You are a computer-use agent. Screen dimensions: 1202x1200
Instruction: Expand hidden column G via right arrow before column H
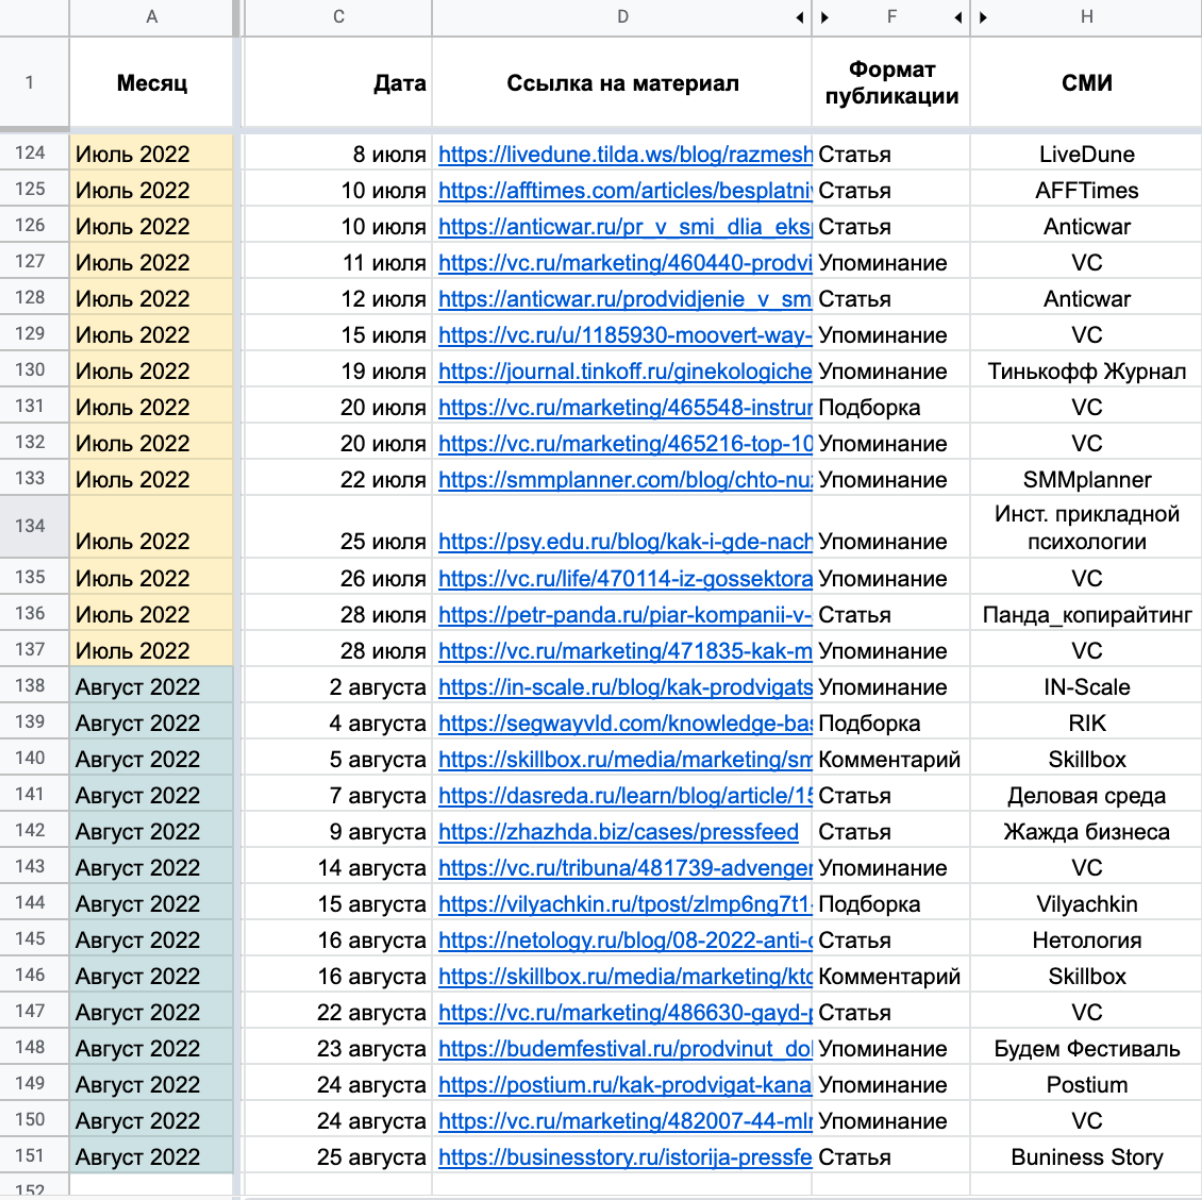point(984,17)
